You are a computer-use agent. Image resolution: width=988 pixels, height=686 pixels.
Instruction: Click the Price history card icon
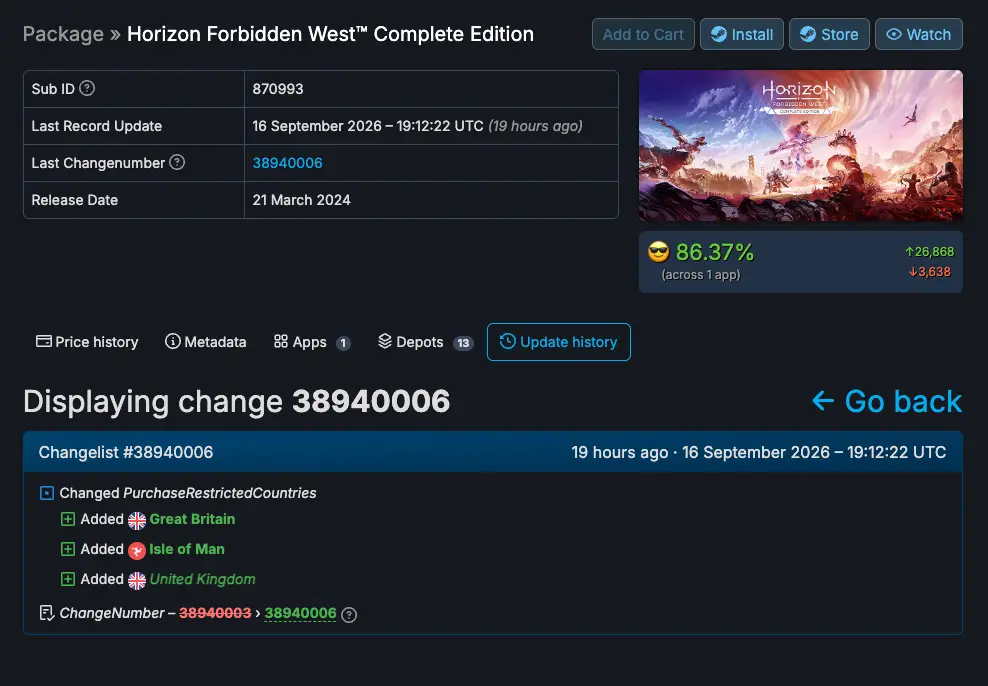tap(43, 341)
